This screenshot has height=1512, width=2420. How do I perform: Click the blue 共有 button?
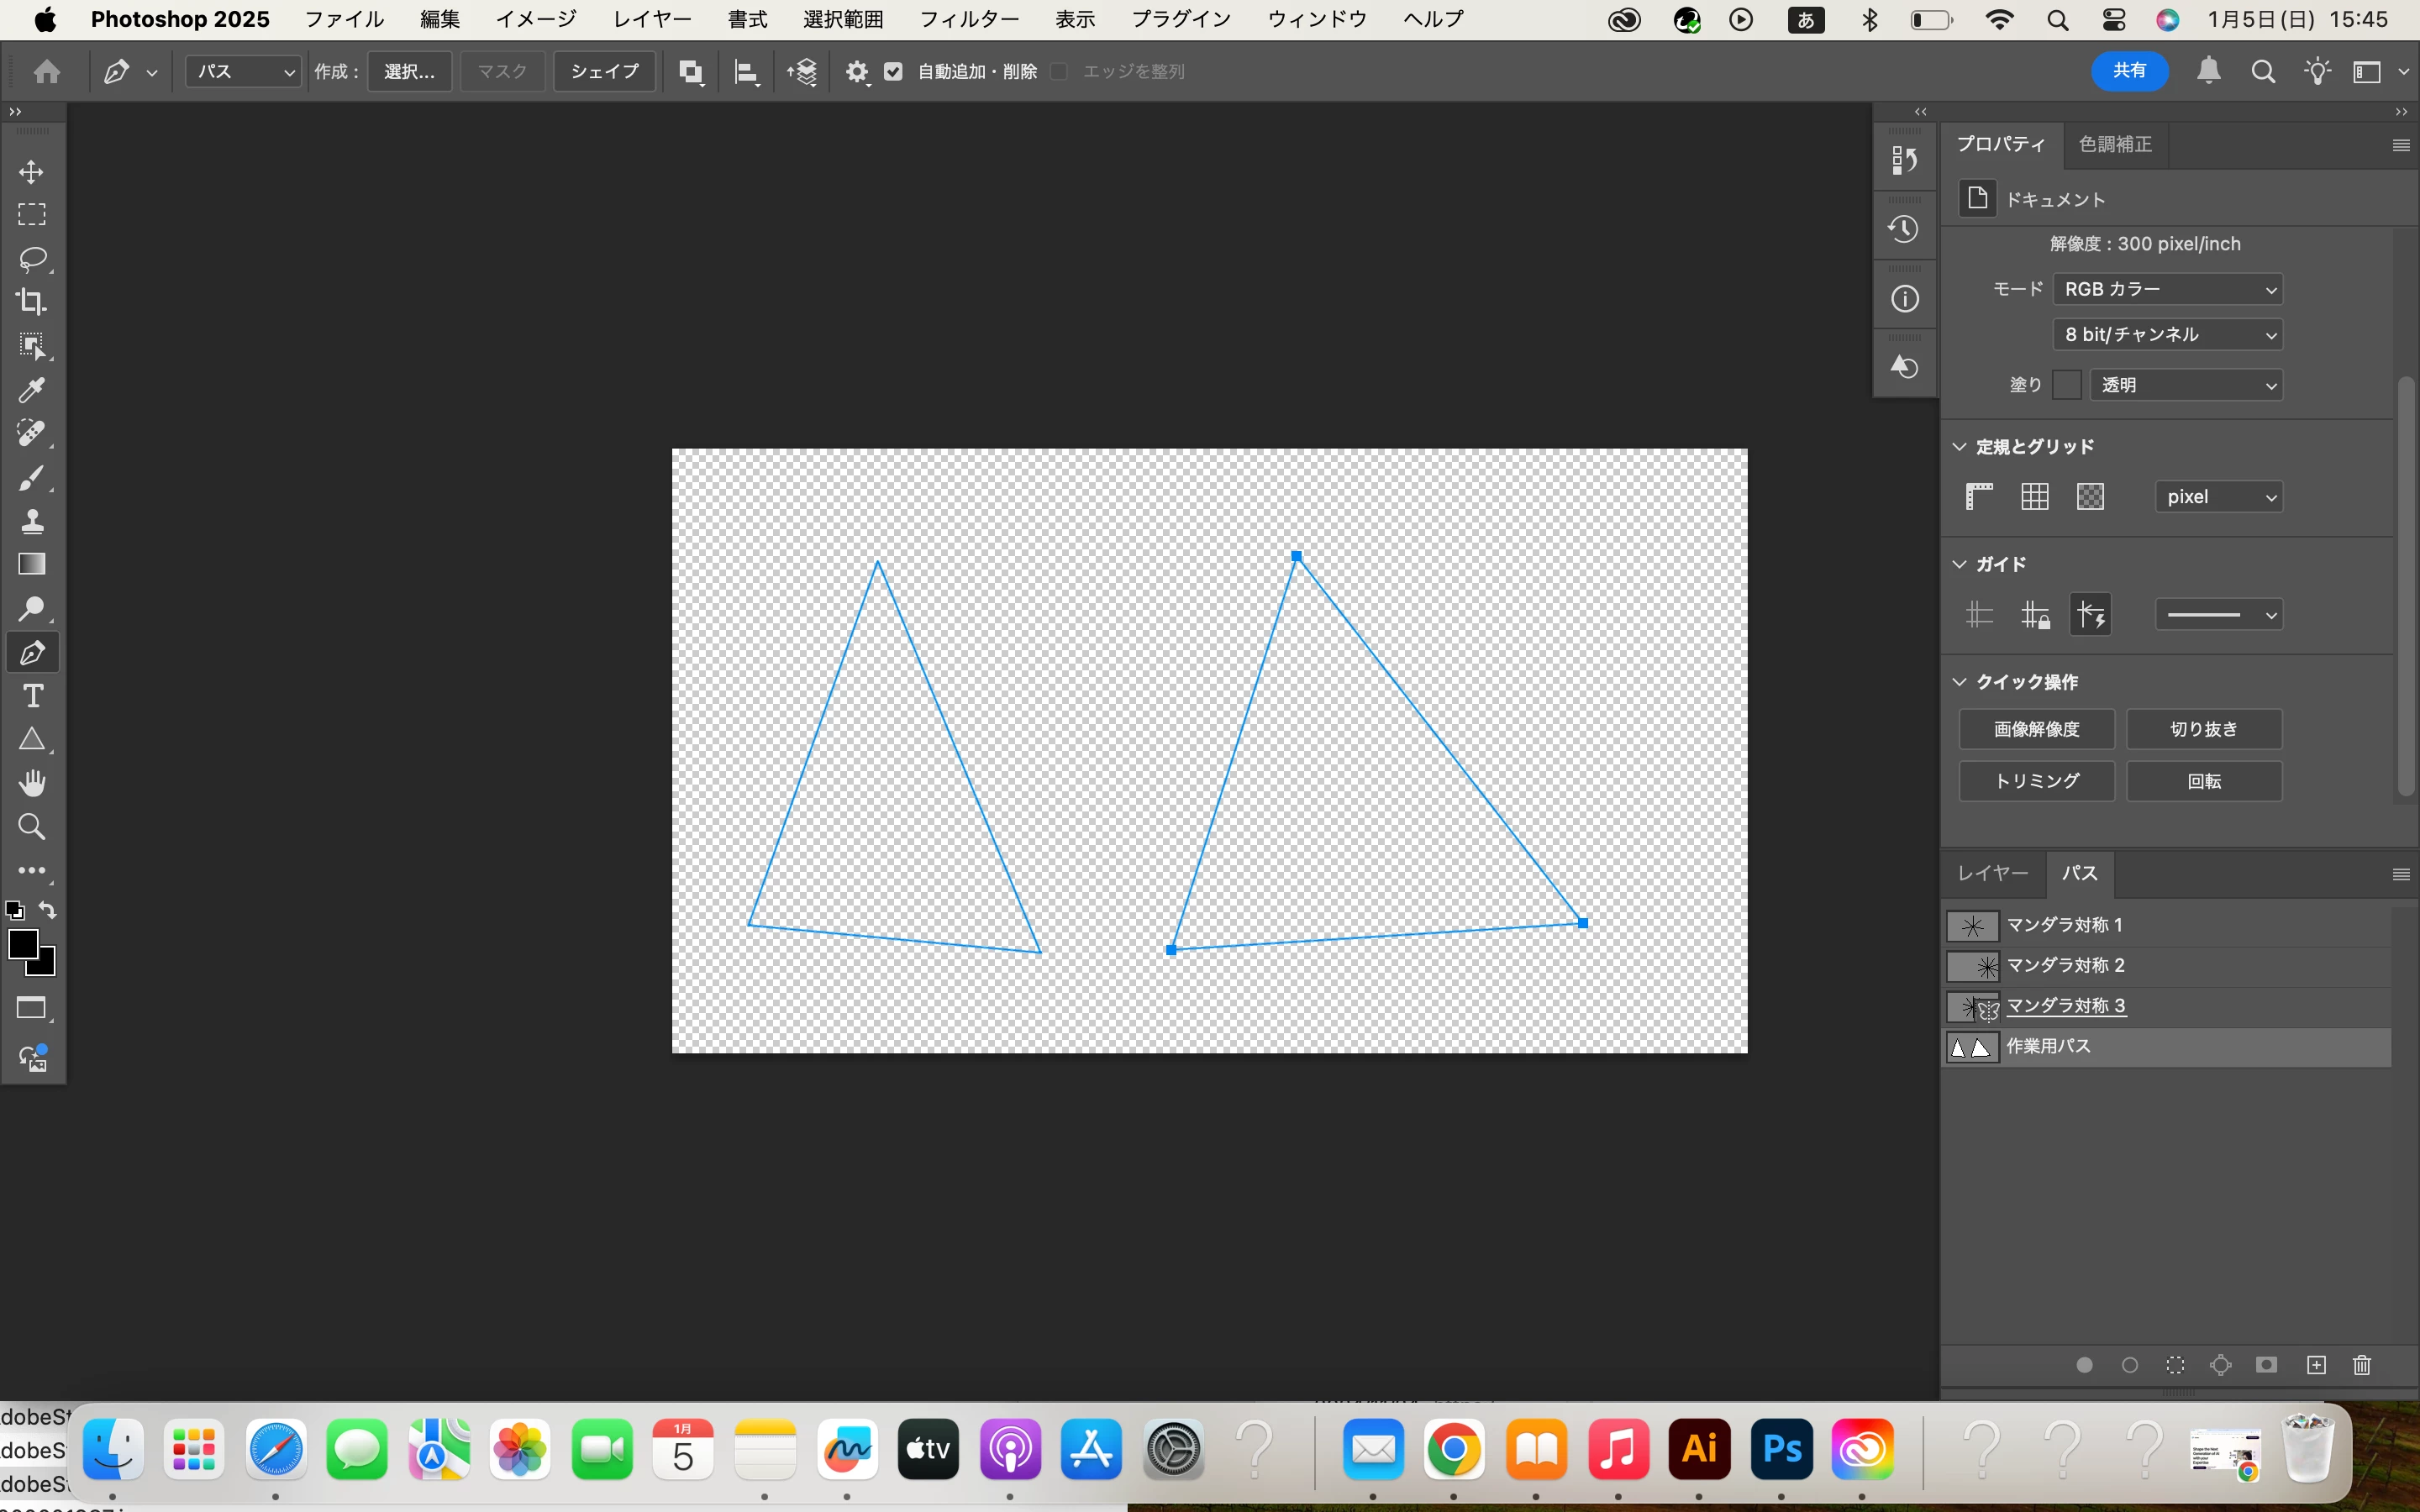(2129, 71)
